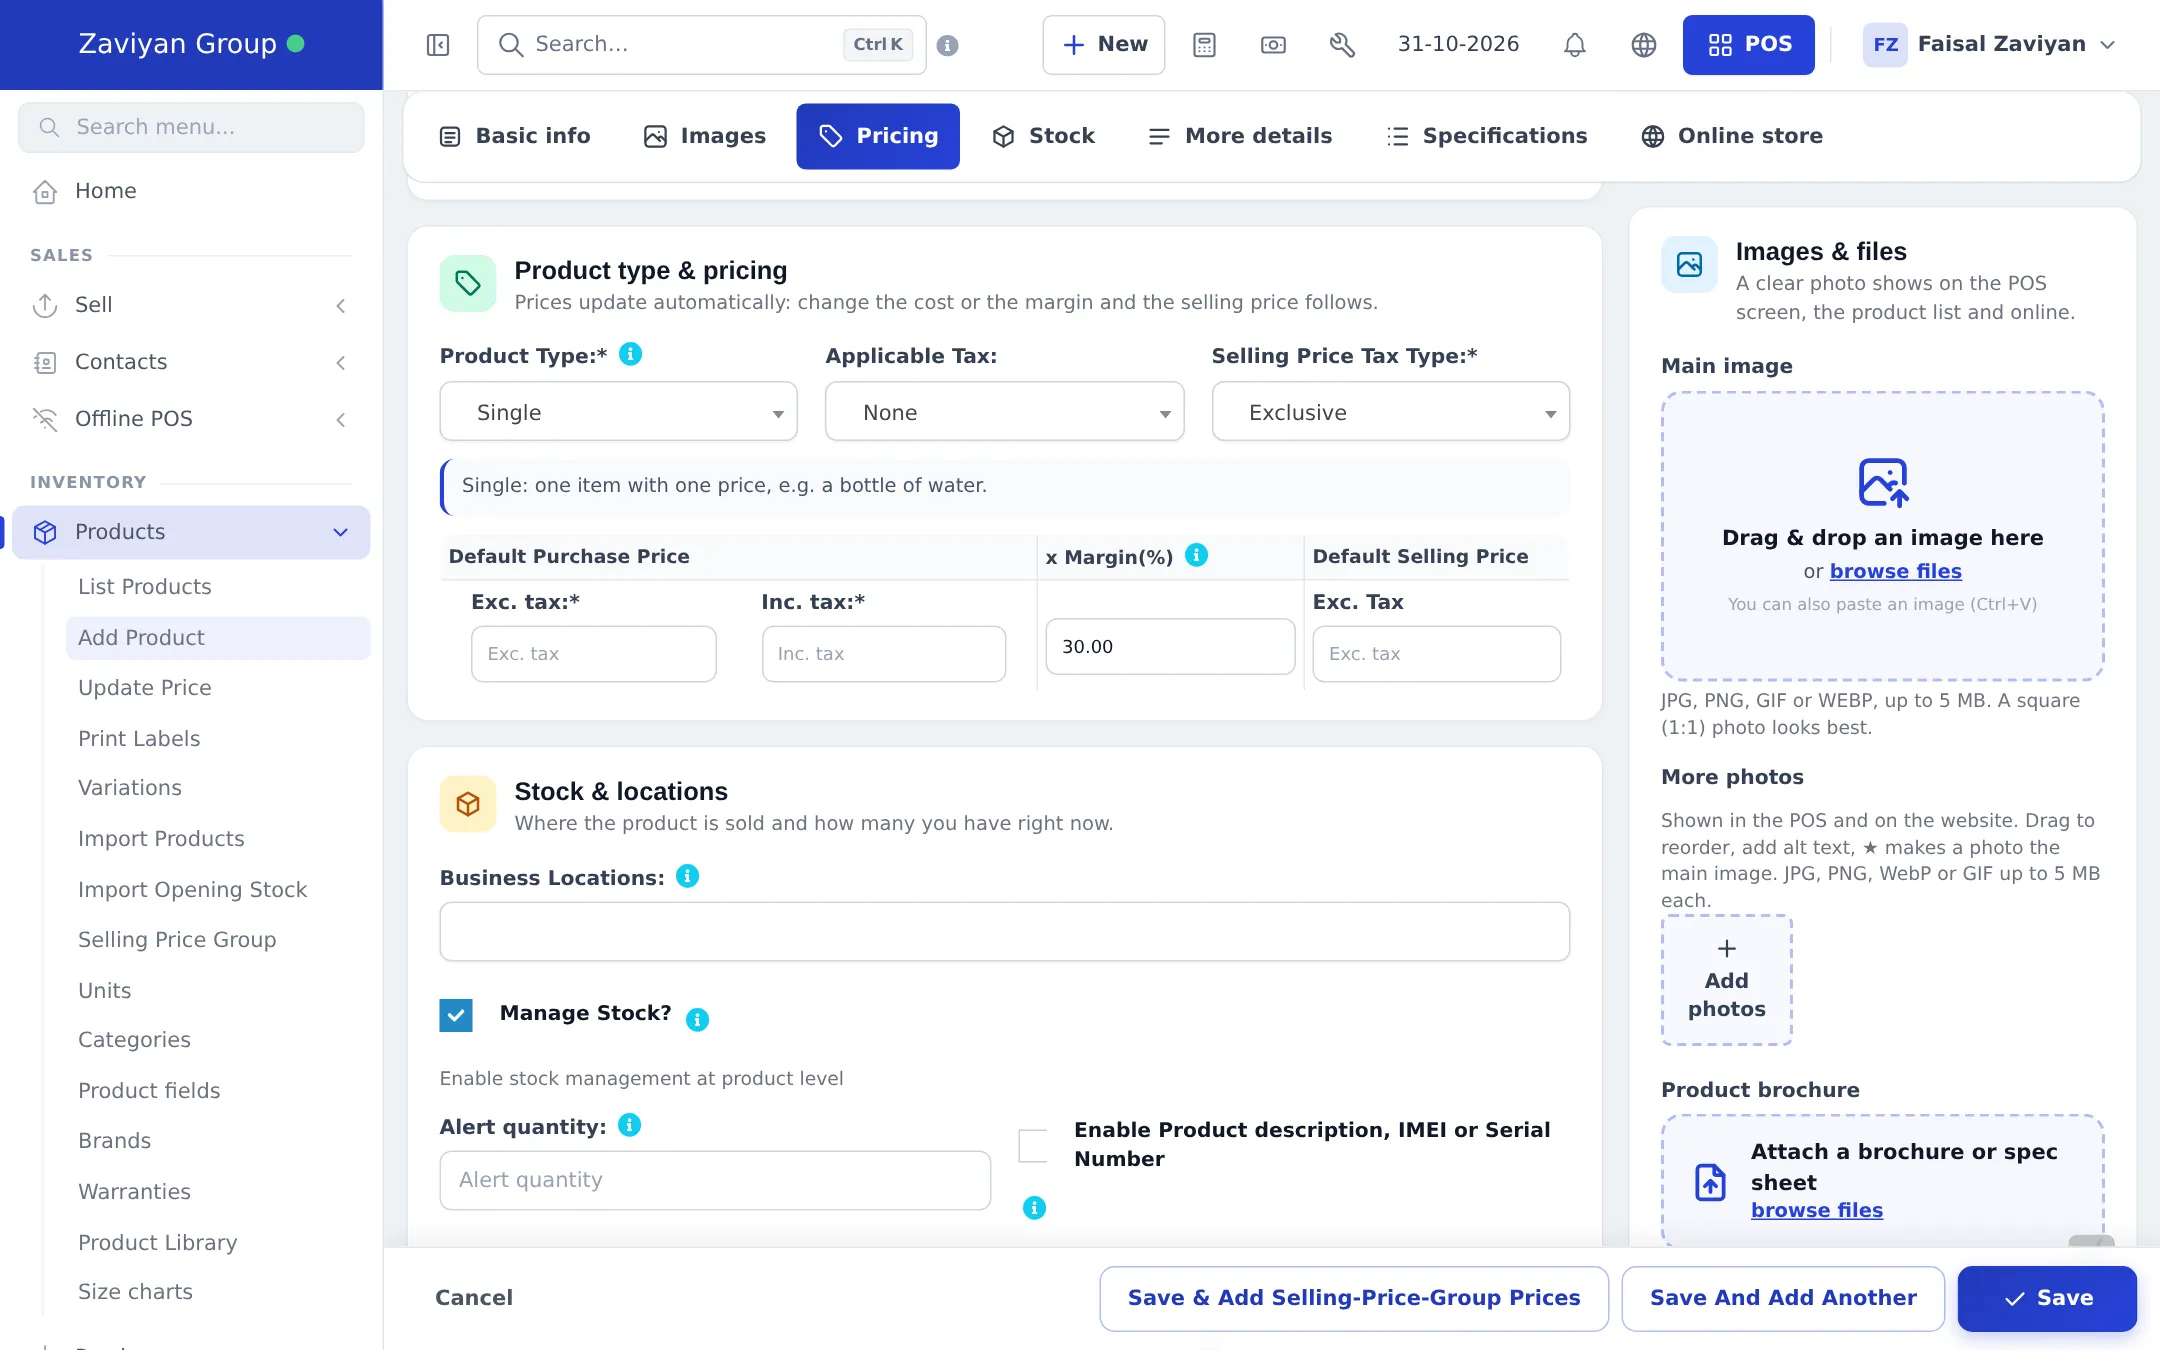2160x1350 pixels.
Task: Open Selling Price Tax Type dropdown
Action: pyautogui.click(x=1390, y=412)
